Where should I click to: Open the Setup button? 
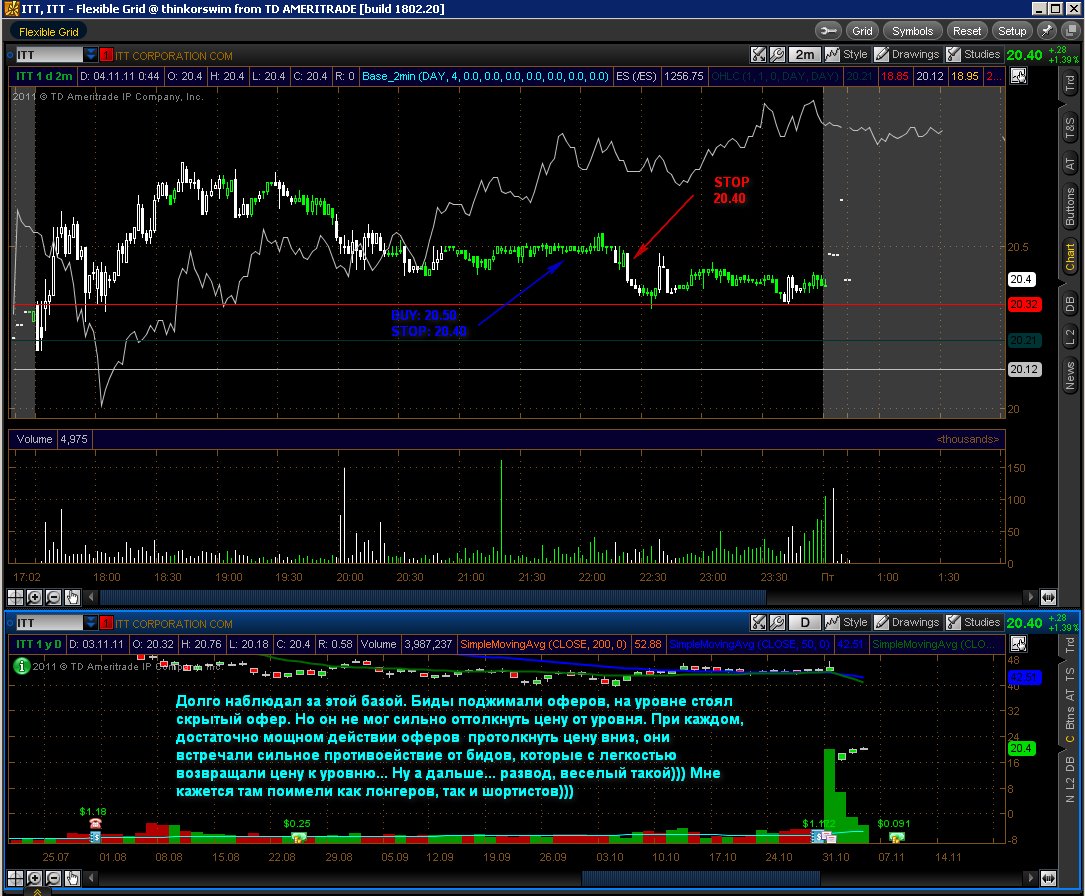click(x=1012, y=31)
